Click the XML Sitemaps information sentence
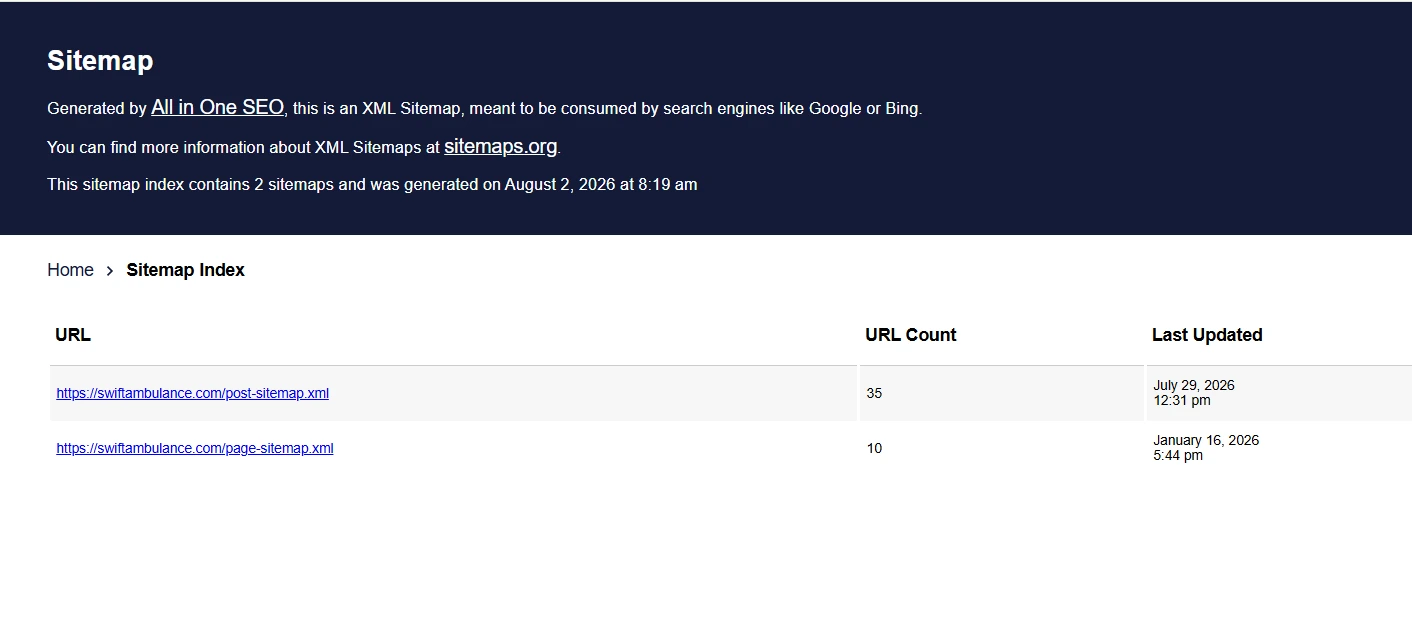 coord(304,147)
